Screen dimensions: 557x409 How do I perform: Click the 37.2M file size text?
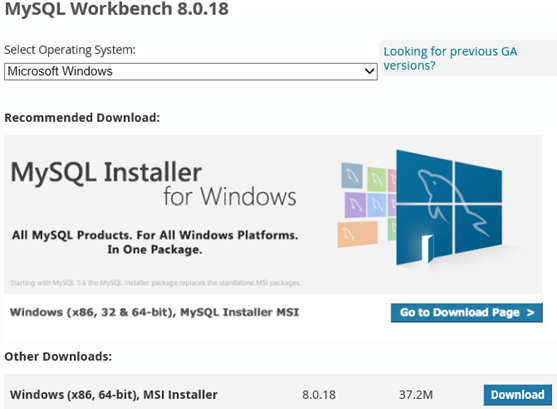pos(416,395)
